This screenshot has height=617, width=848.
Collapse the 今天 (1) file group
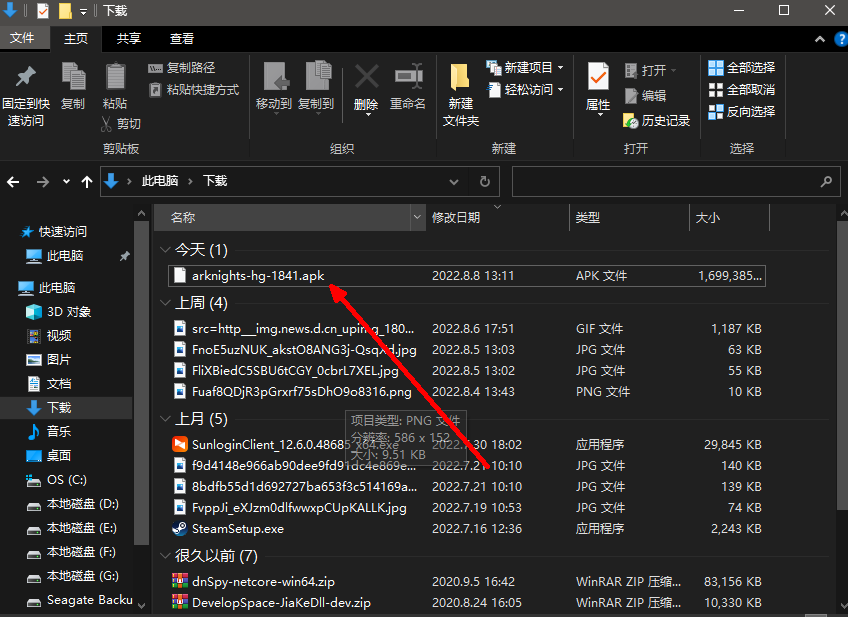click(x=165, y=250)
